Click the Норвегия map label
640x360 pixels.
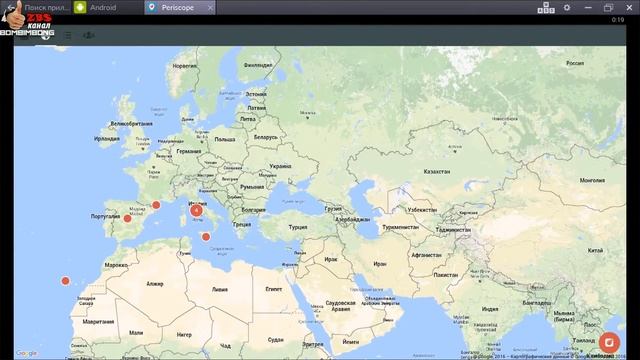[x=184, y=66]
